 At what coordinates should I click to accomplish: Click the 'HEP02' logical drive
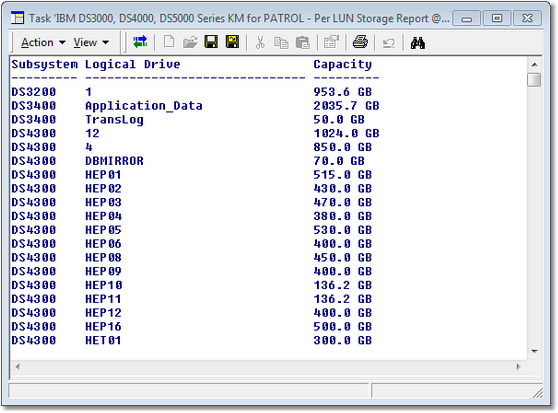(x=103, y=189)
